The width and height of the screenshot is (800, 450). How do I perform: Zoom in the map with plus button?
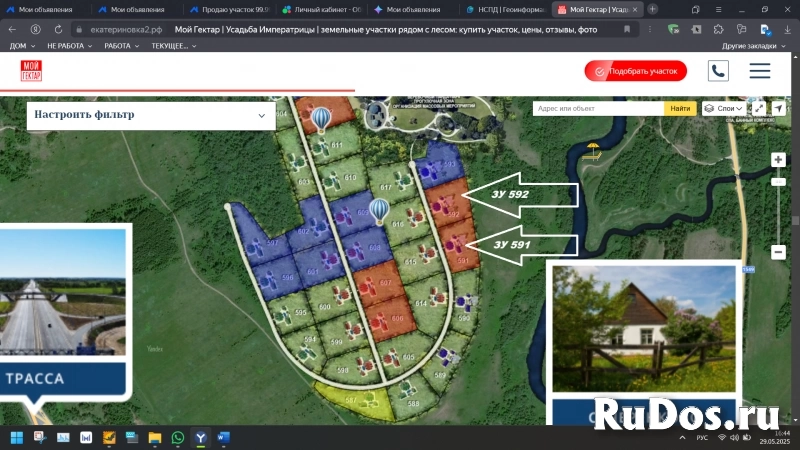pos(778,160)
